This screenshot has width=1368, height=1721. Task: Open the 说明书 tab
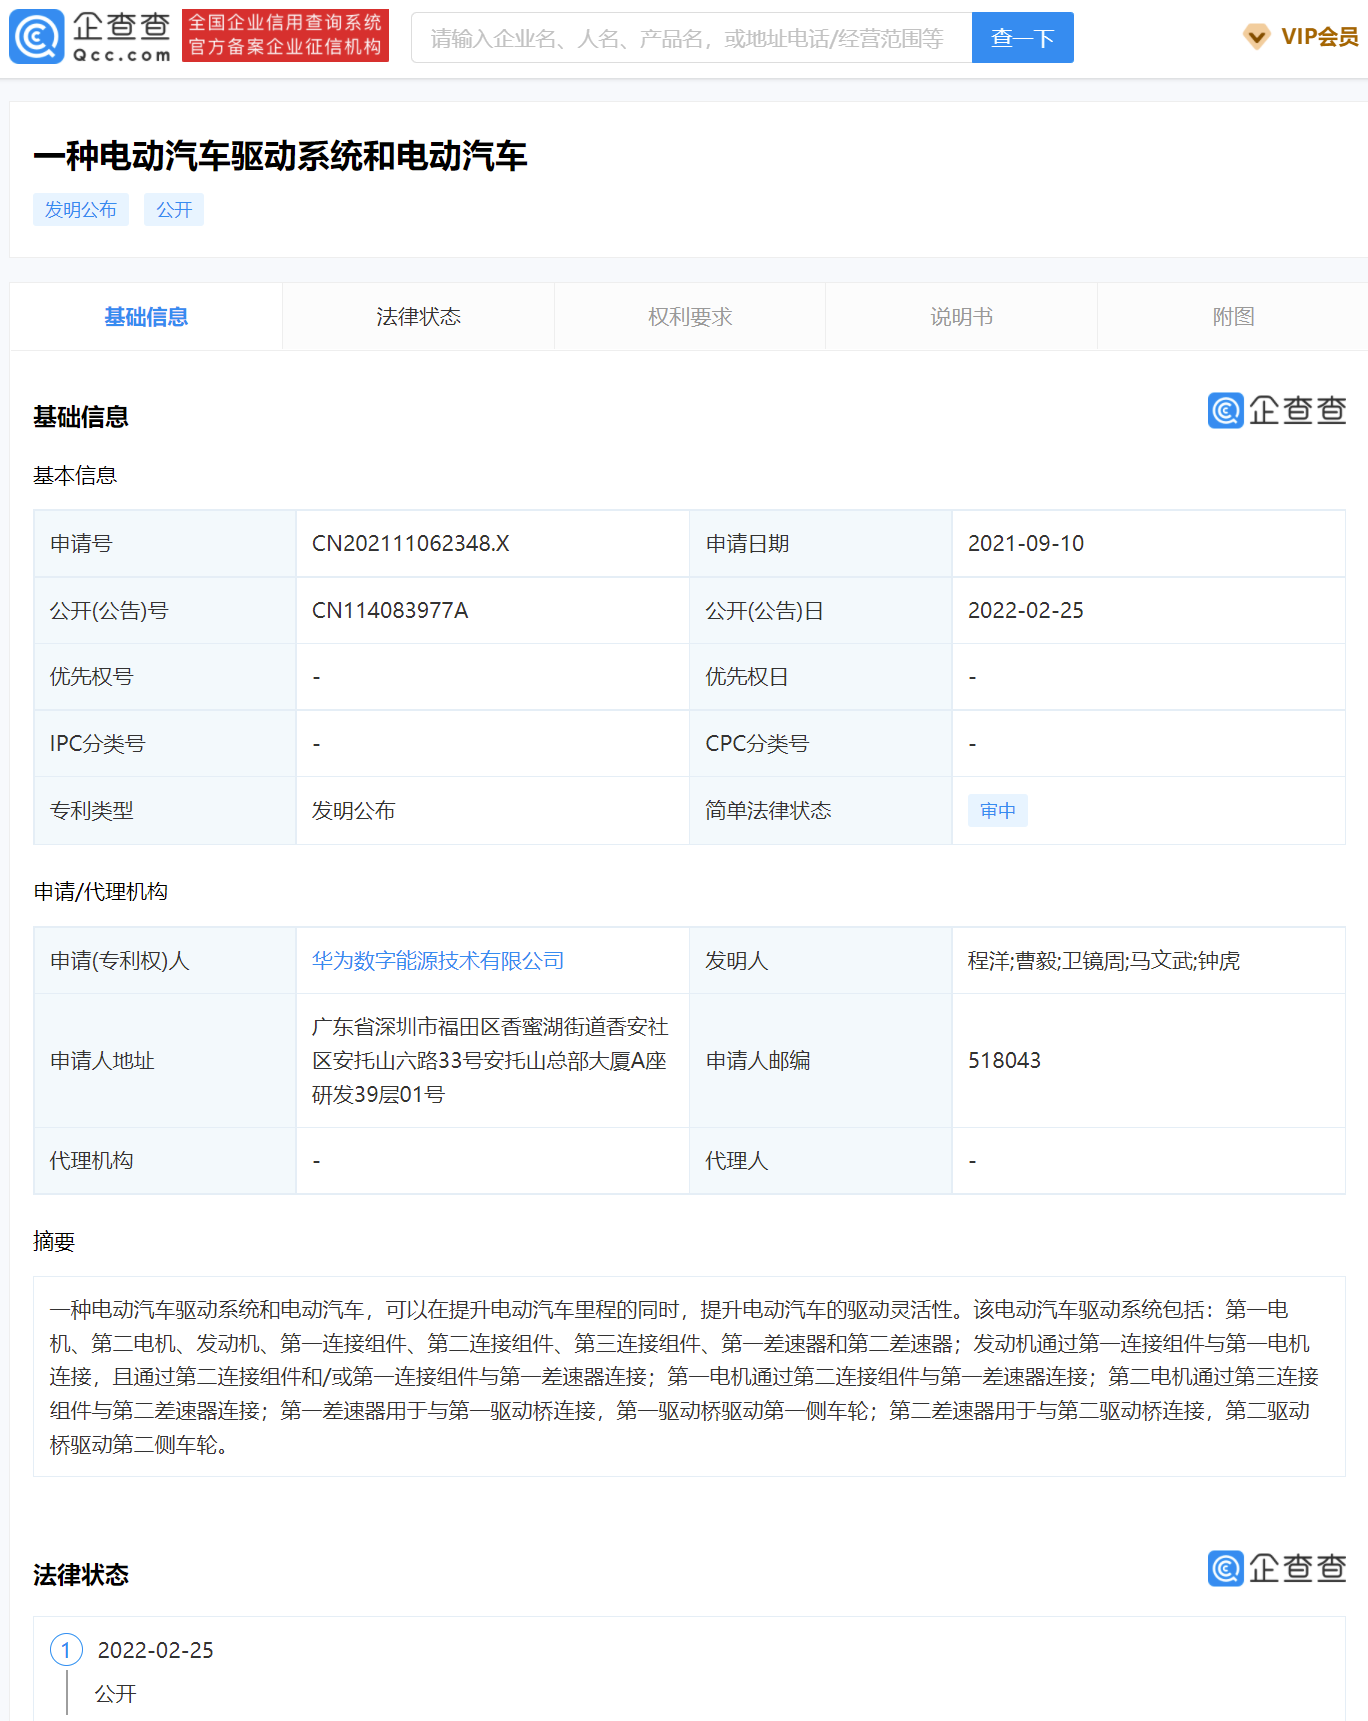pyautogui.click(x=961, y=317)
